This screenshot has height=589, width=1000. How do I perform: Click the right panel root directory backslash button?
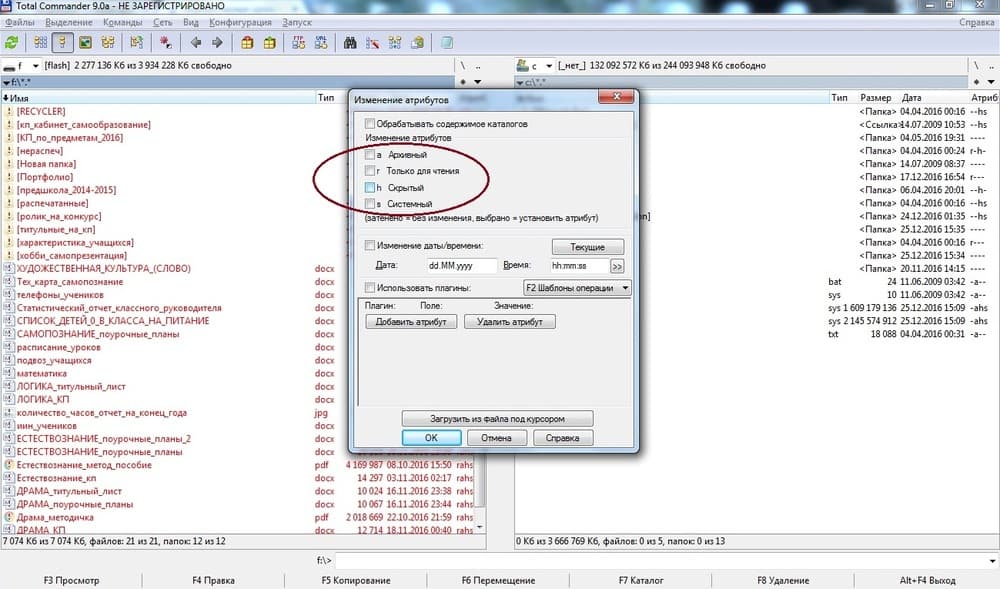pyautogui.click(x=976, y=66)
